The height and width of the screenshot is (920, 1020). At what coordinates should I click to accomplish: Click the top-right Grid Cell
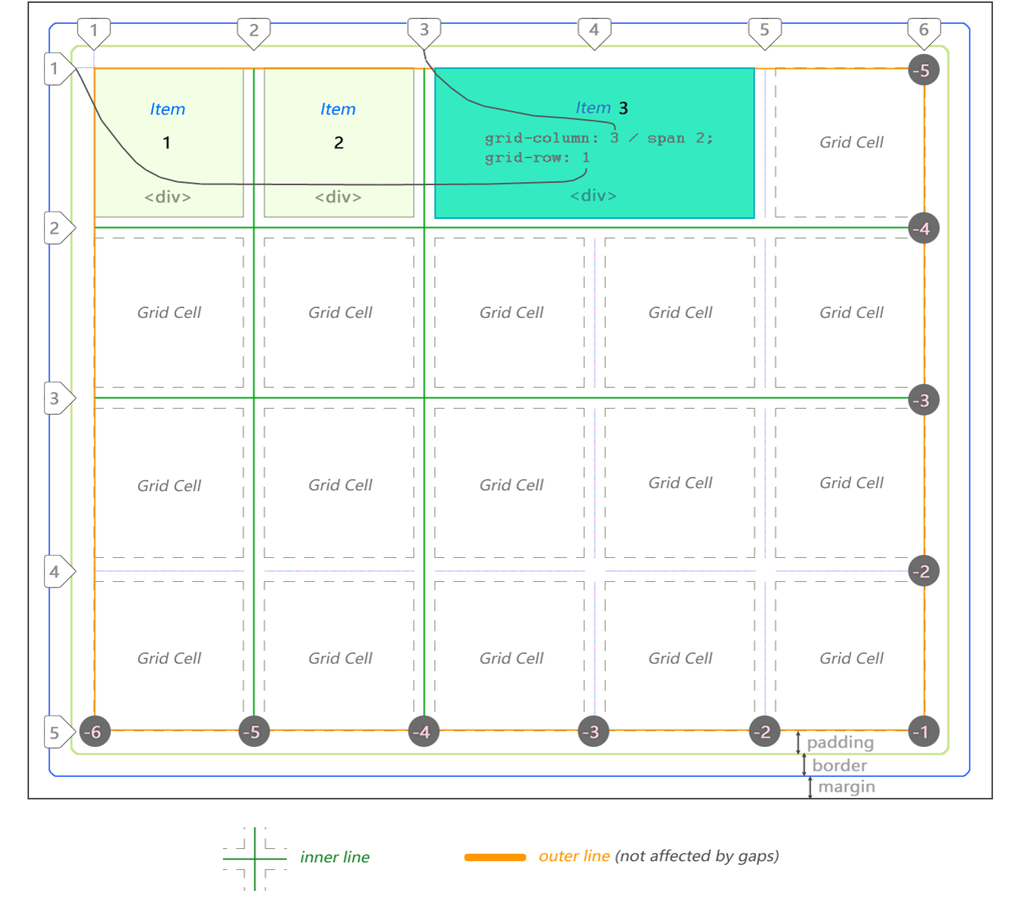tap(851, 142)
